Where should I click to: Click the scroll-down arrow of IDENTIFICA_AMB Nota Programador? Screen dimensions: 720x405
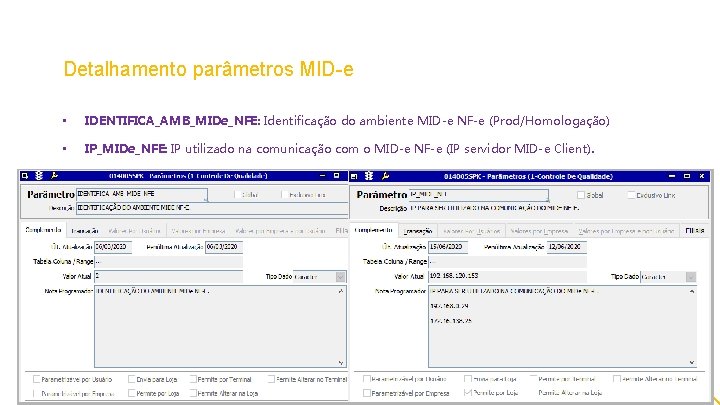click(341, 362)
